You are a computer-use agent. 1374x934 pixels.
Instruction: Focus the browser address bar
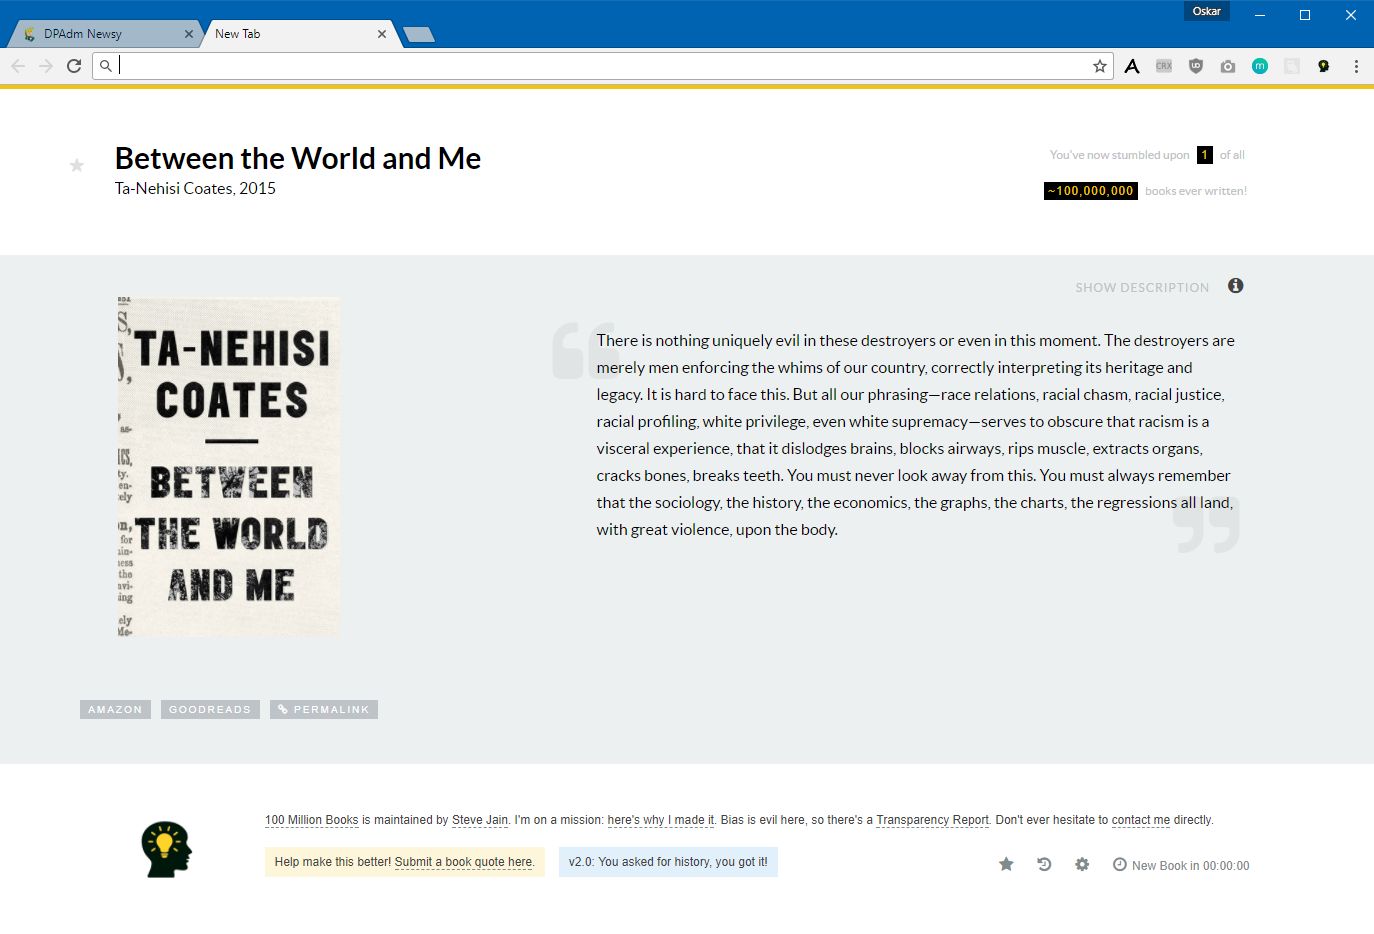coord(602,66)
